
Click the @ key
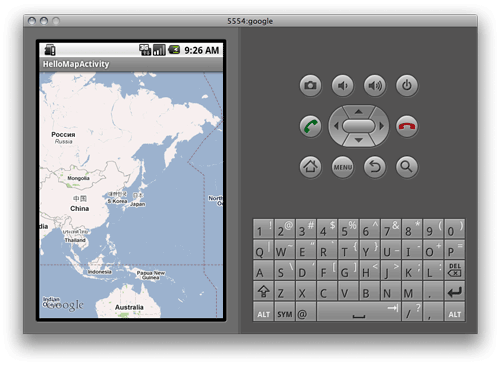tap(306, 312)
